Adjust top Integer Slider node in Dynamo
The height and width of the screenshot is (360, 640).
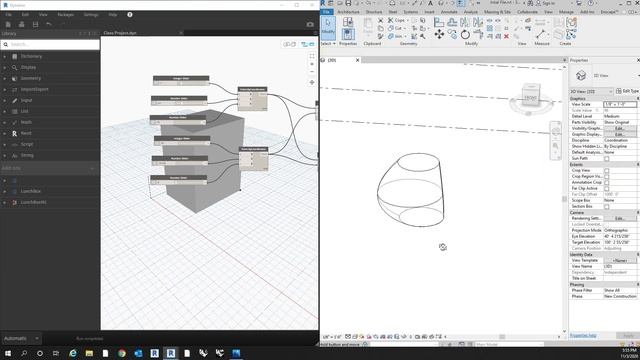click(181, 81)
